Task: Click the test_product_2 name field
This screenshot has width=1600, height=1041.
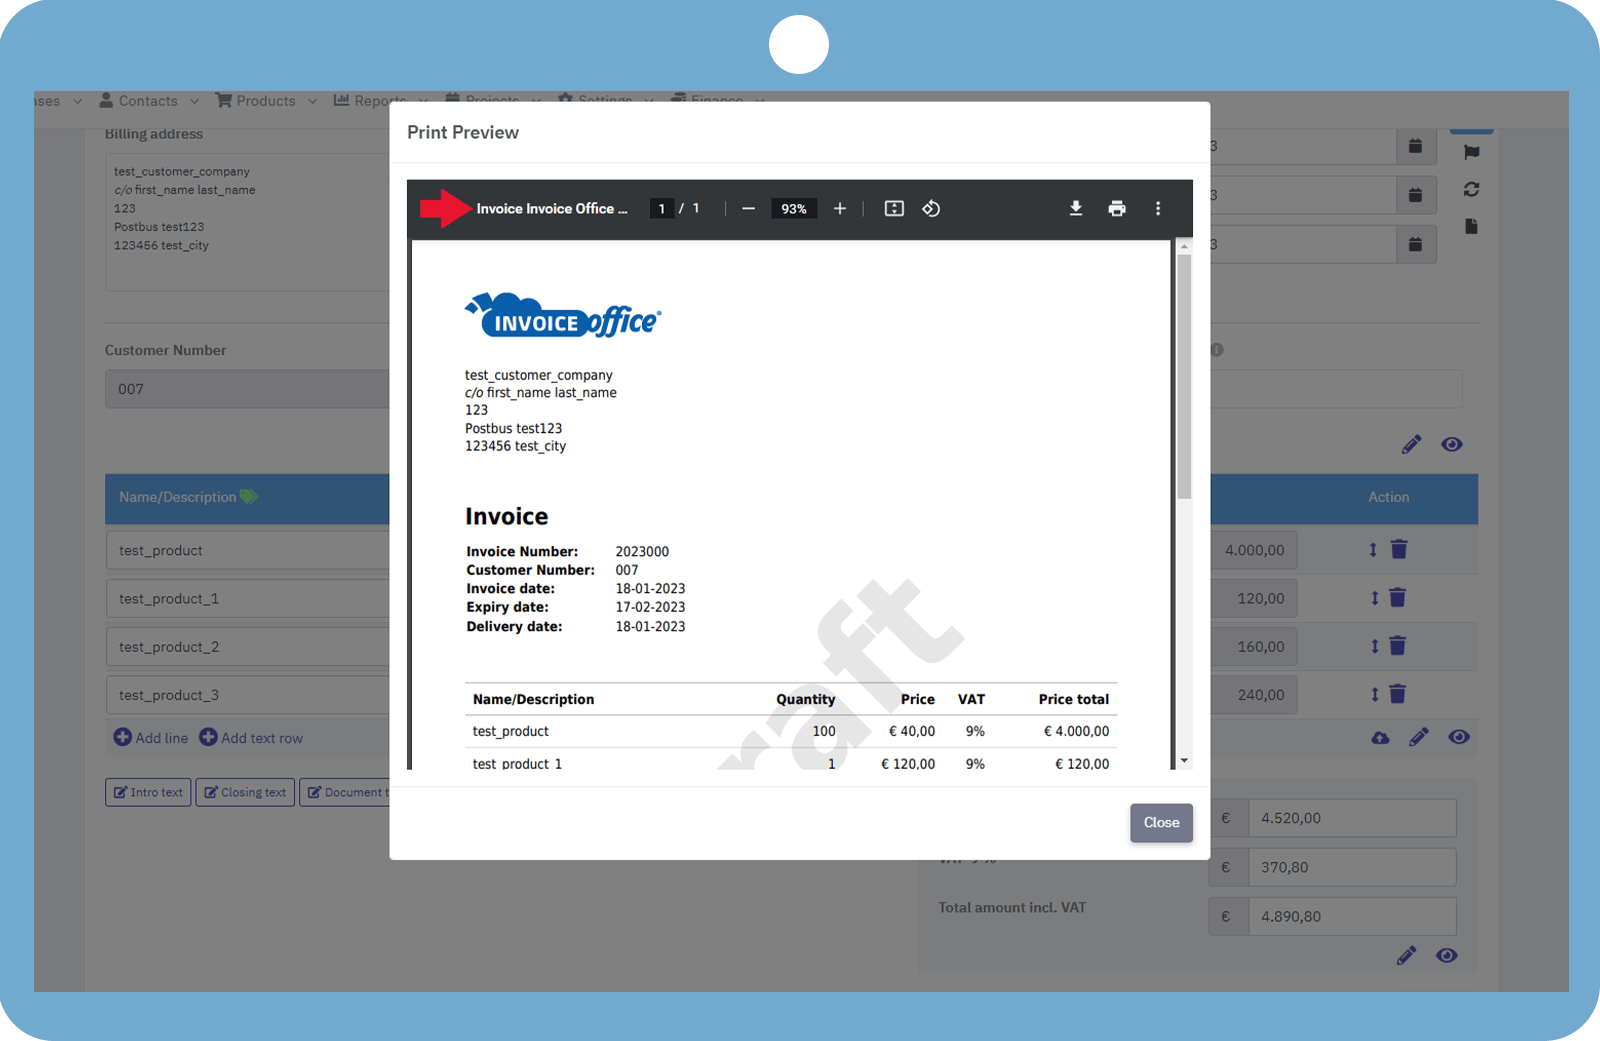Action: click(x=247, y=646)
